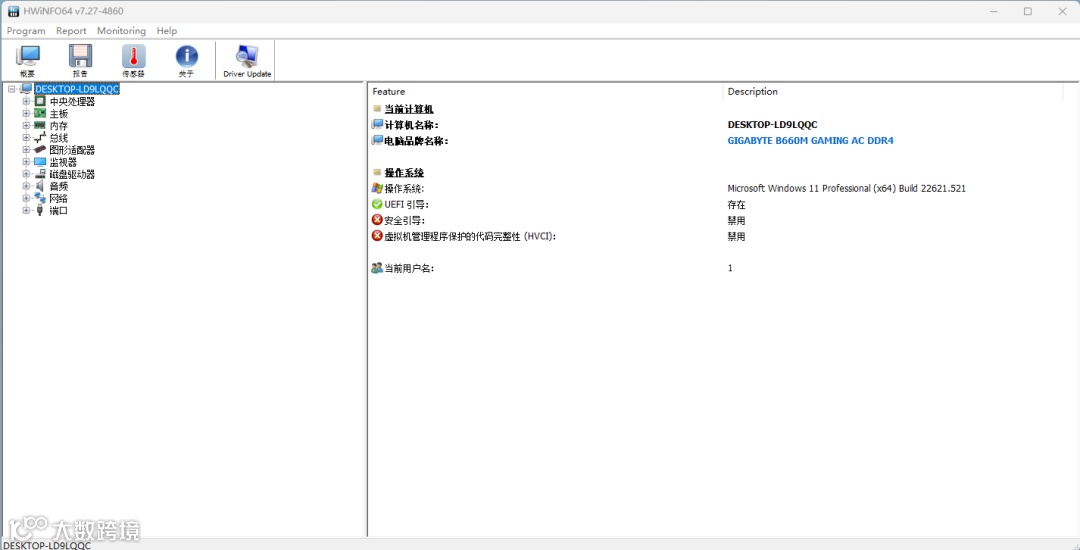Select the 中央处理器 tree label
Viewport: 1080px width, 550px height.
click(72, 101)
